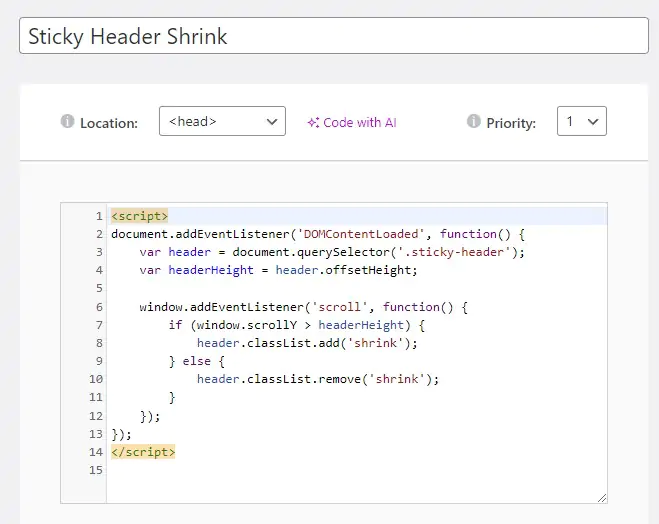Click the Priority label text
The height and width of the screenshot is (524, 659).
click(x=511, y=123)
